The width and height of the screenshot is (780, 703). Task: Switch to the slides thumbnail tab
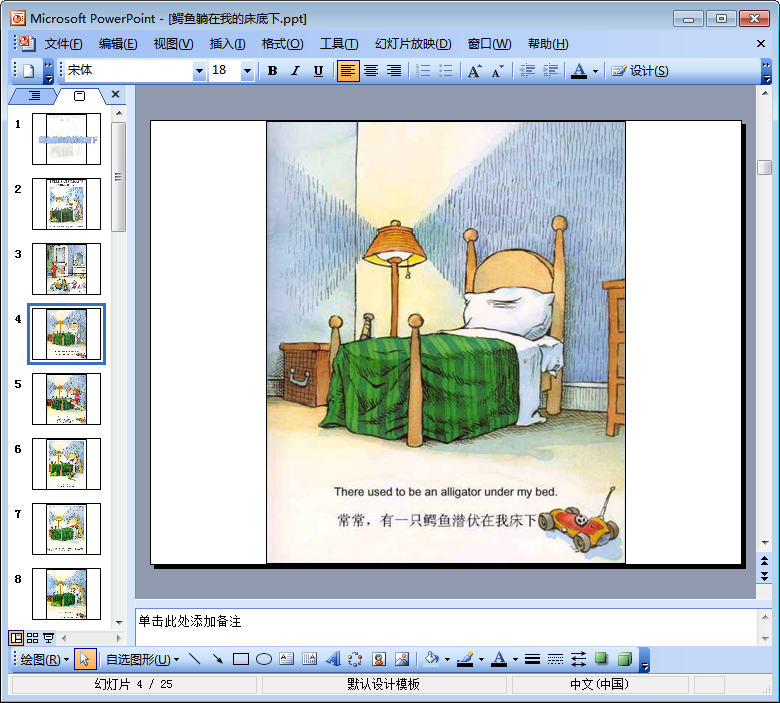pyautogui.click(x=80, y=96)
